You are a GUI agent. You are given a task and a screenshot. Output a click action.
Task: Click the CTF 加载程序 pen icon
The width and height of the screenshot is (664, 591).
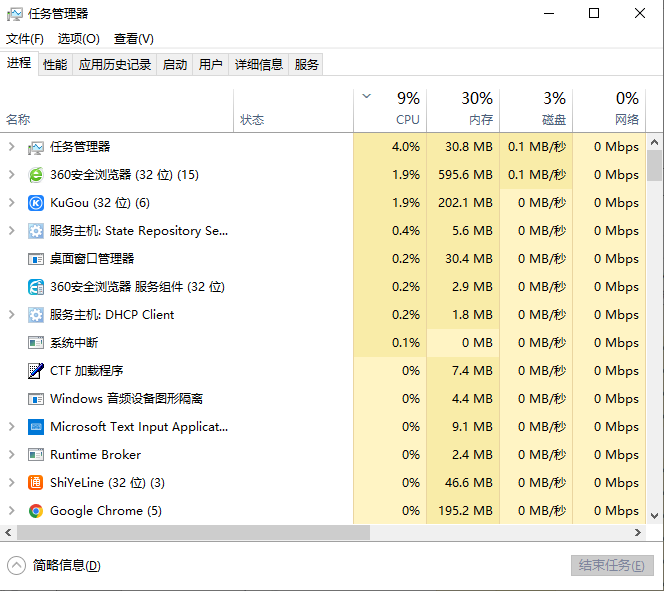pos(36,371)
